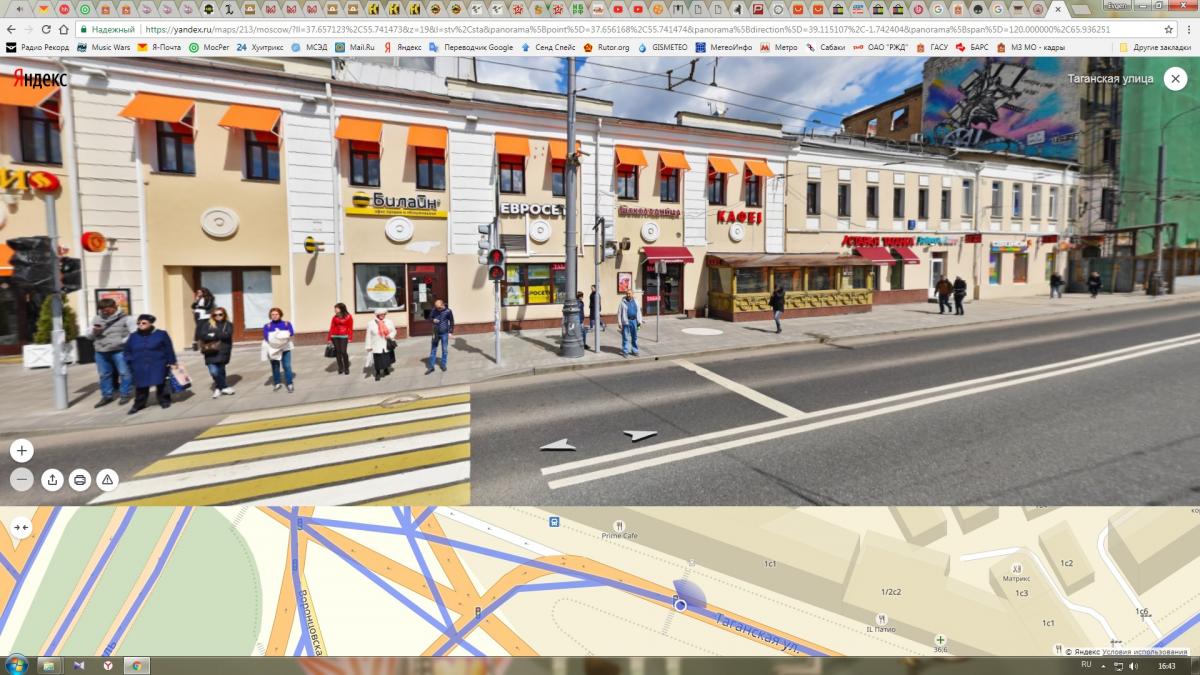Viewport: 1200px width, 675px height.
Task: Change RU input language in tray
Action: pos(1086,665)
